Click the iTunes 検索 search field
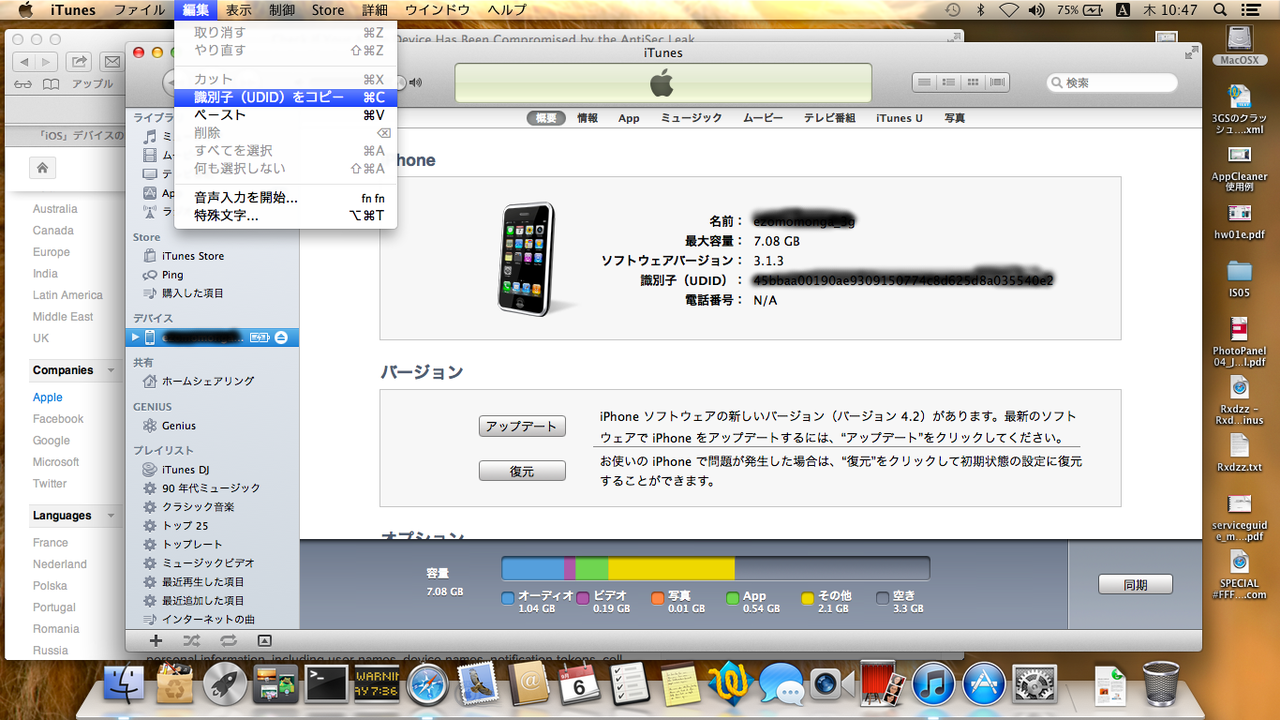1280x720 pixels. tap(1110, 83)
